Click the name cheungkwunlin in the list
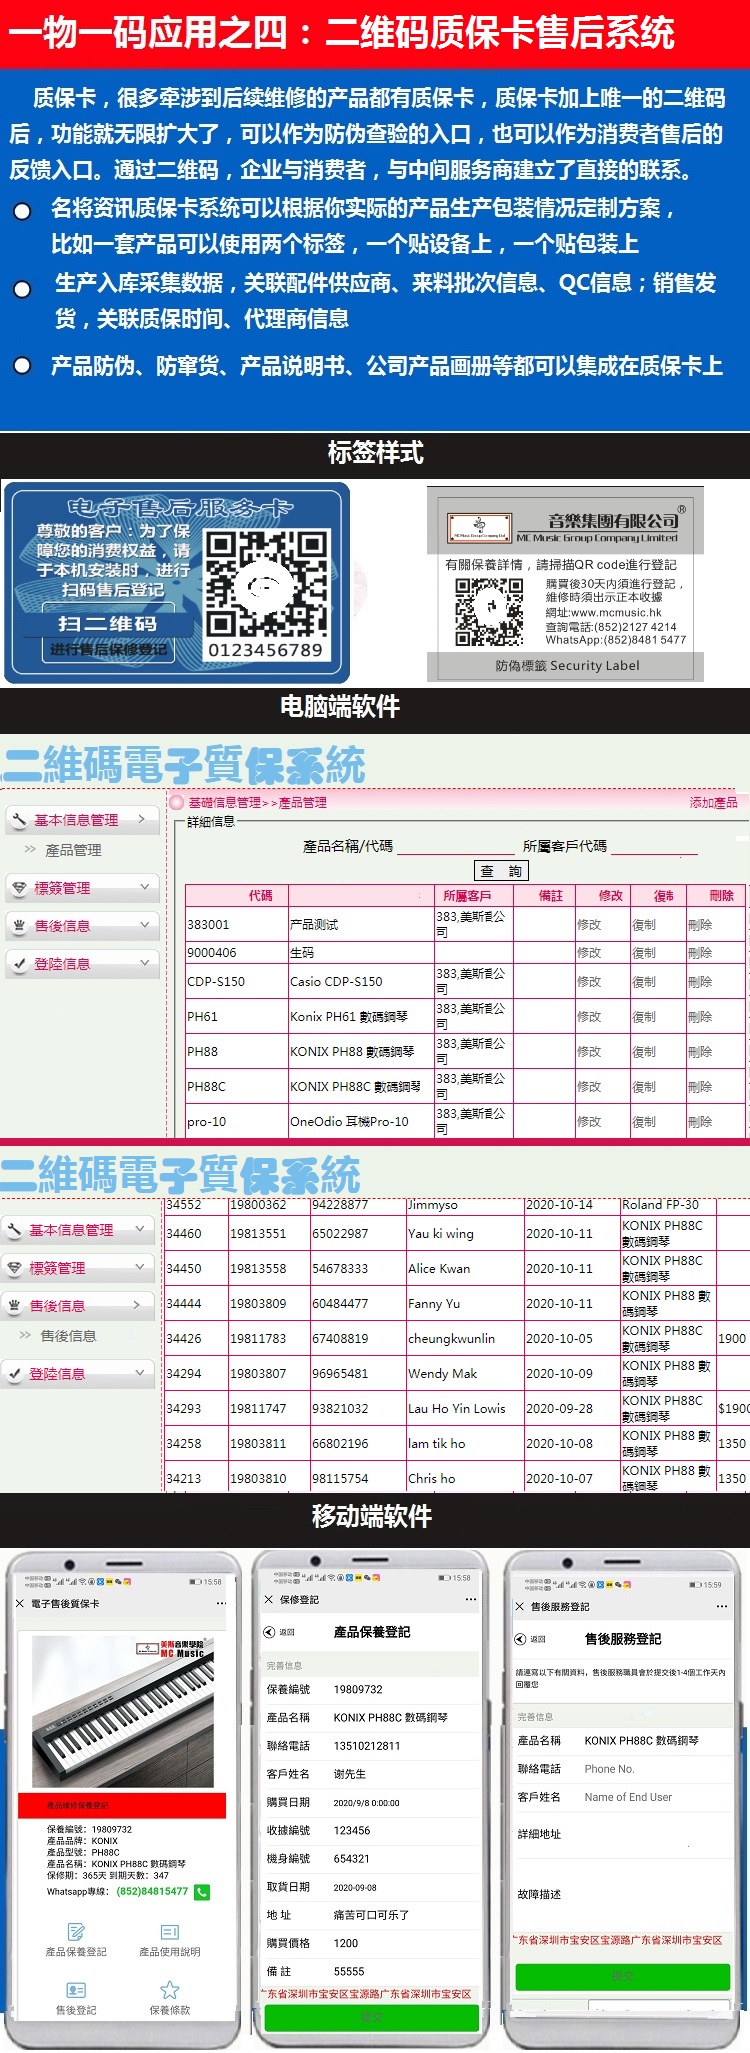 [x=451, y=1339]
